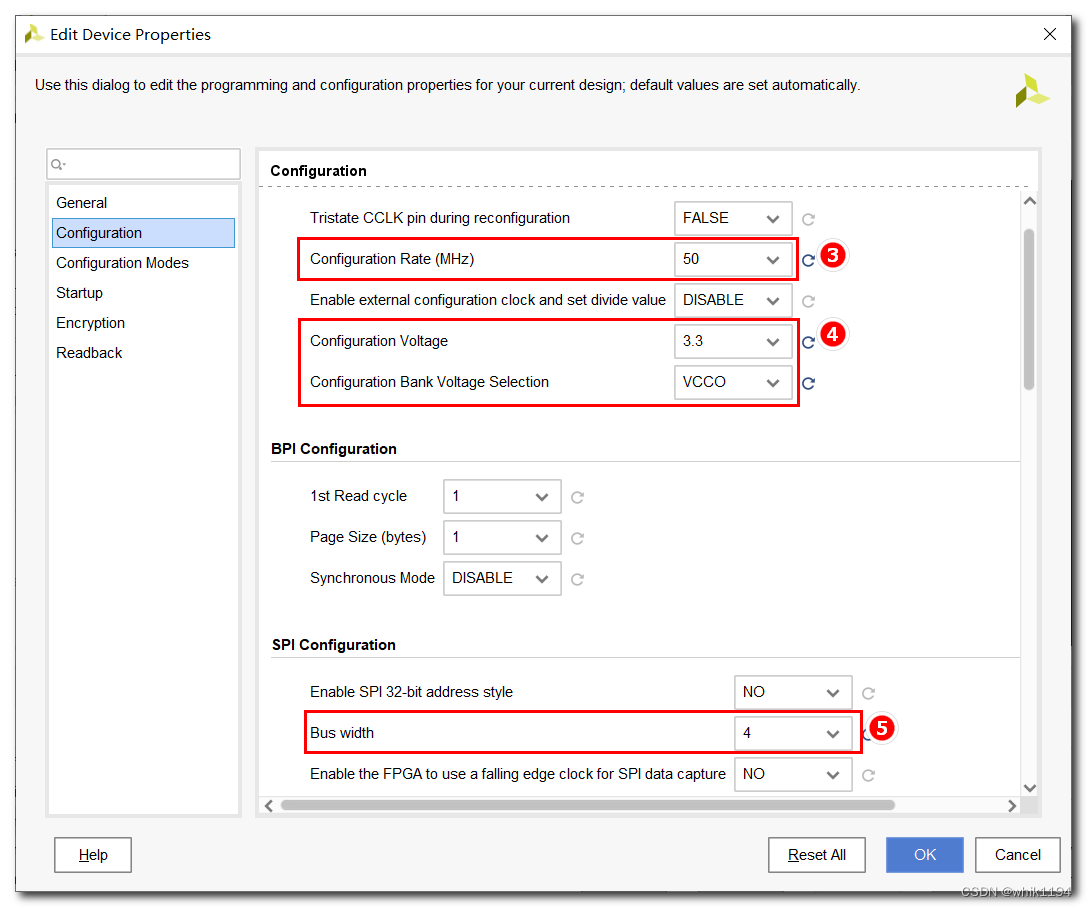Confirm changes with OK button

tap(925, 855)
